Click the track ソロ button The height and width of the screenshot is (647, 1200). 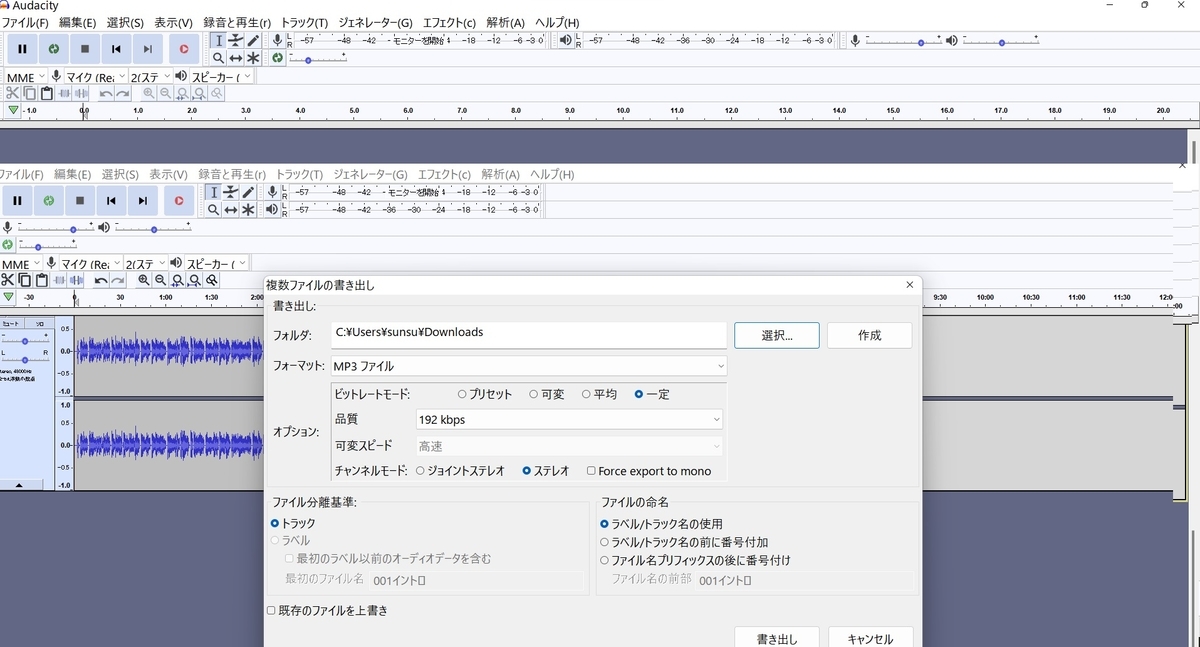pyautogui.click(x=39, y=324)
